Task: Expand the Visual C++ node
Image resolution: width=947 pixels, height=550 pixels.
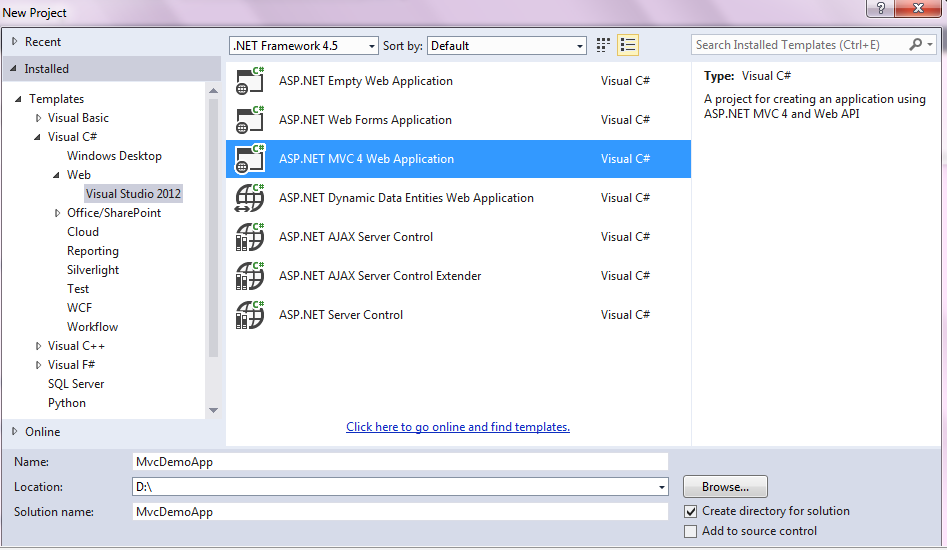Action: pos(38,346)
